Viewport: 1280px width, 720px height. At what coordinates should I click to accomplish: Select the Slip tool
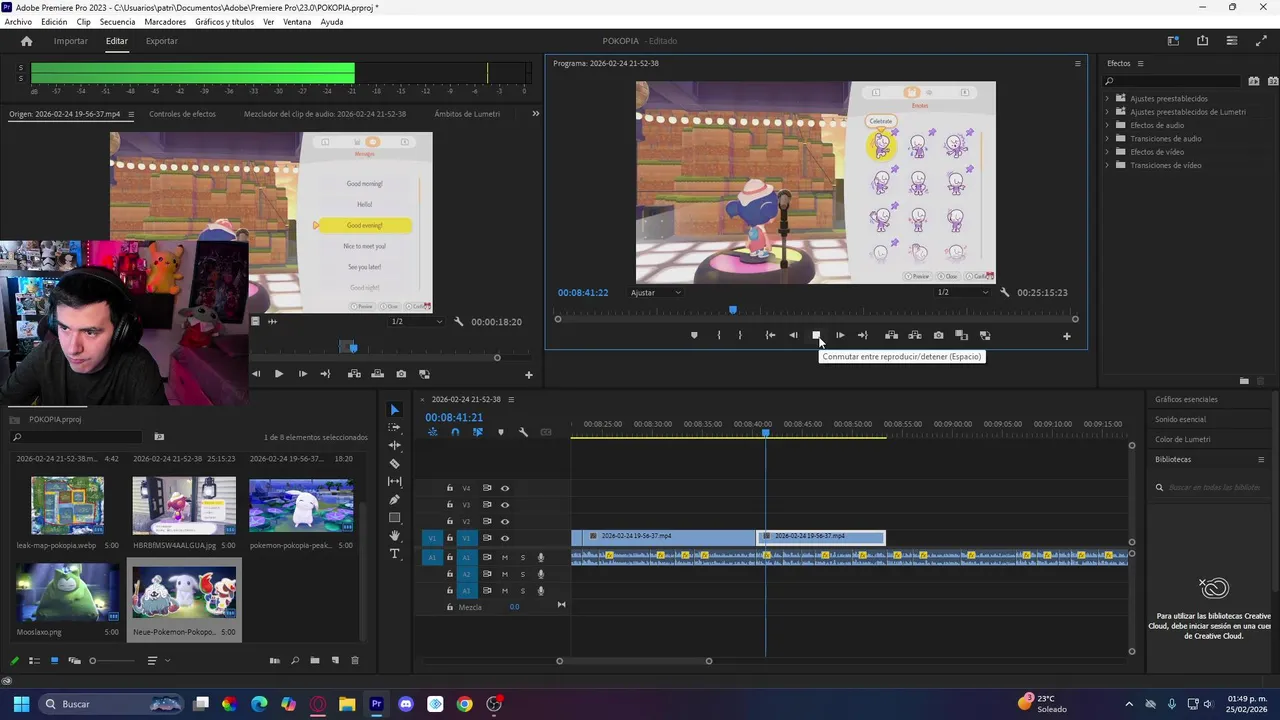click(394, 481)
